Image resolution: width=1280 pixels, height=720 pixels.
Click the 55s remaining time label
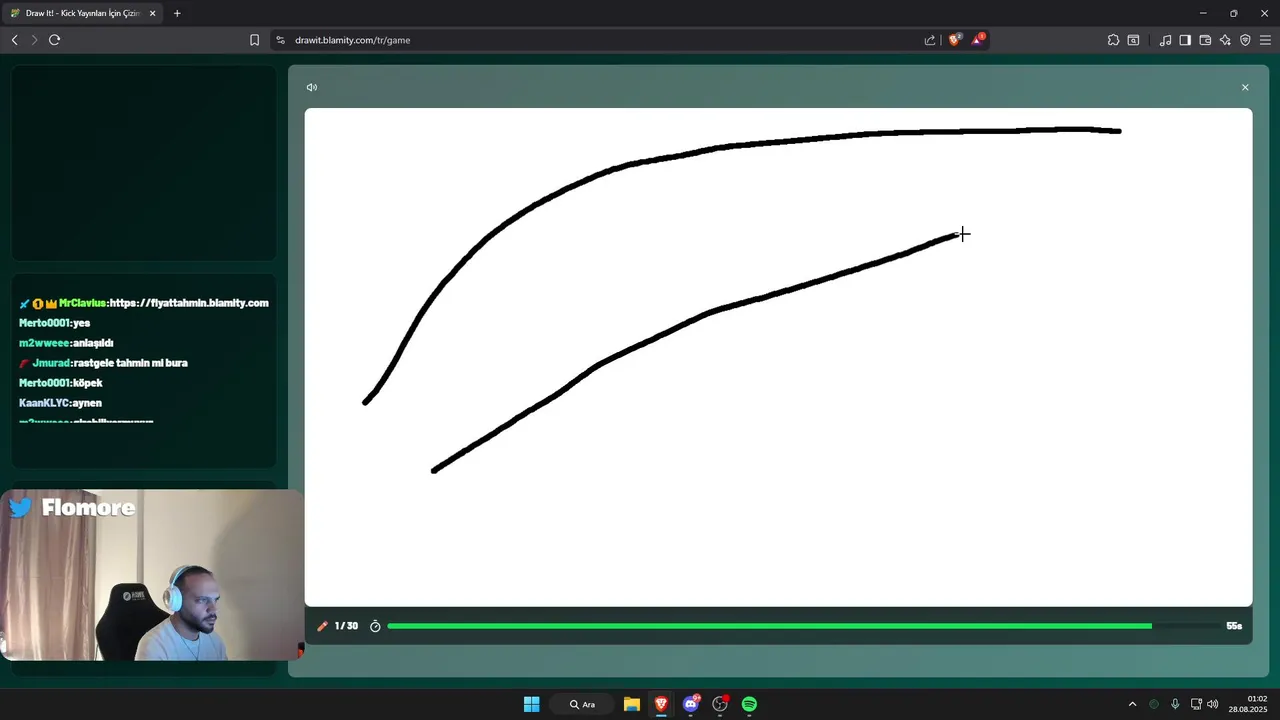[1234, 626]
